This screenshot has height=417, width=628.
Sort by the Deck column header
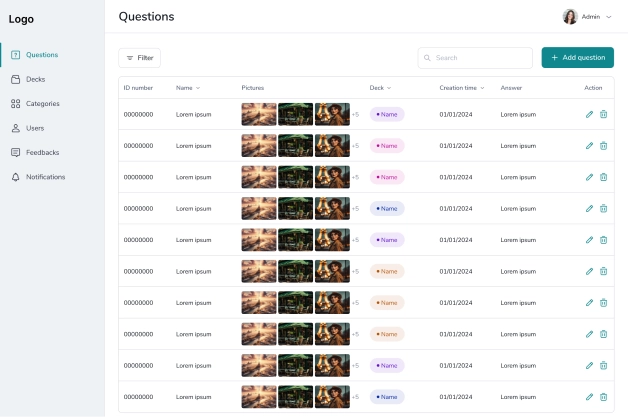pyautogui.click(x=380, y=88)
